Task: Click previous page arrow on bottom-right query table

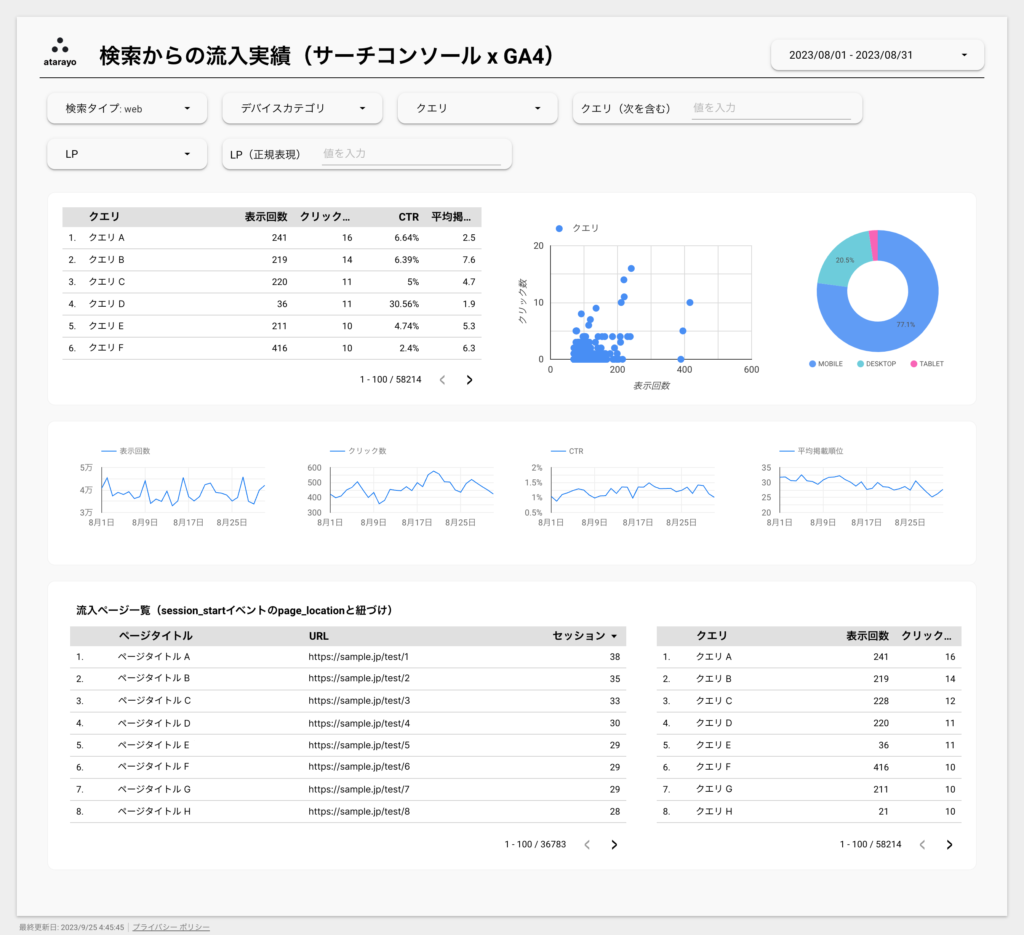Action: [921, 844]
